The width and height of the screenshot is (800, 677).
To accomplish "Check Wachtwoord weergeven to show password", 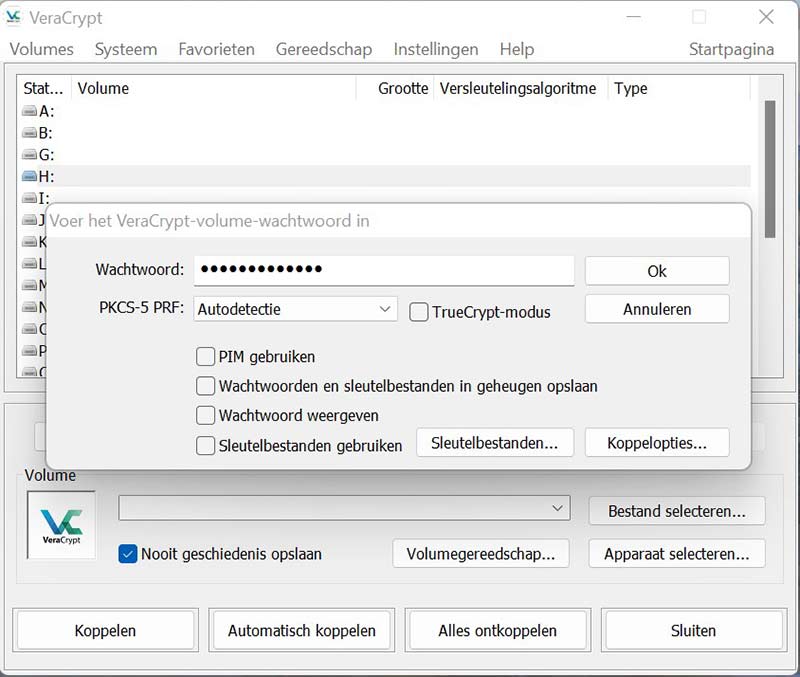I will click(205, 415).
